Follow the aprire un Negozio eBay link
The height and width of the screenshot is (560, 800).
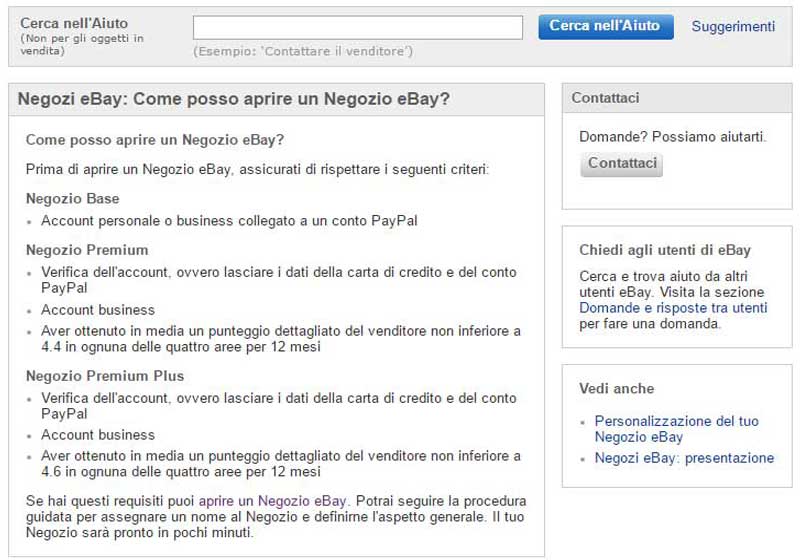[x=272, y=501]
